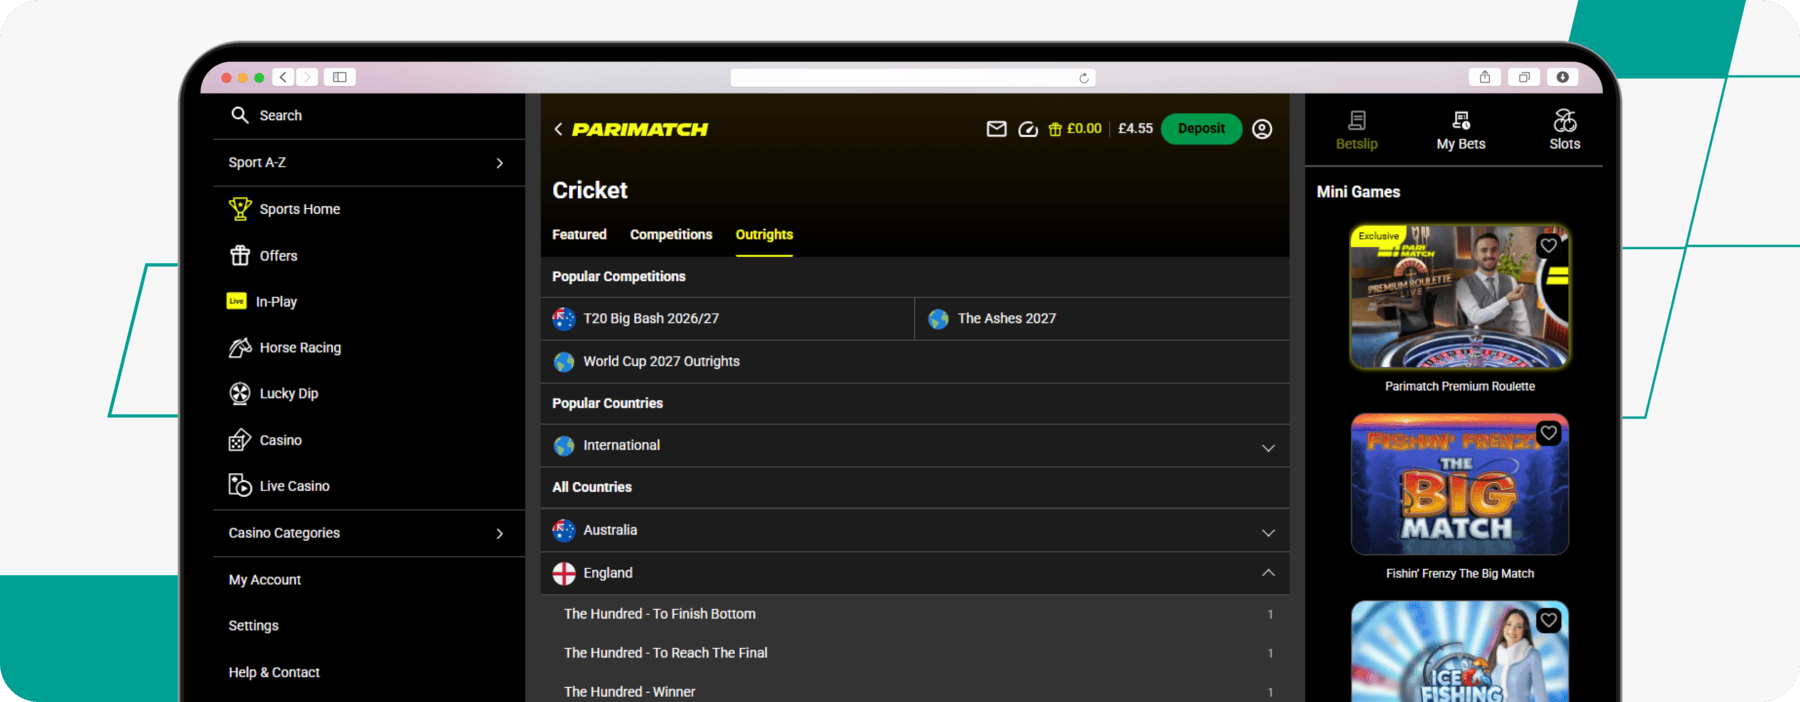The image size is (1800, 702).
Task: Click browser share icon
Action: [1485, 77]
